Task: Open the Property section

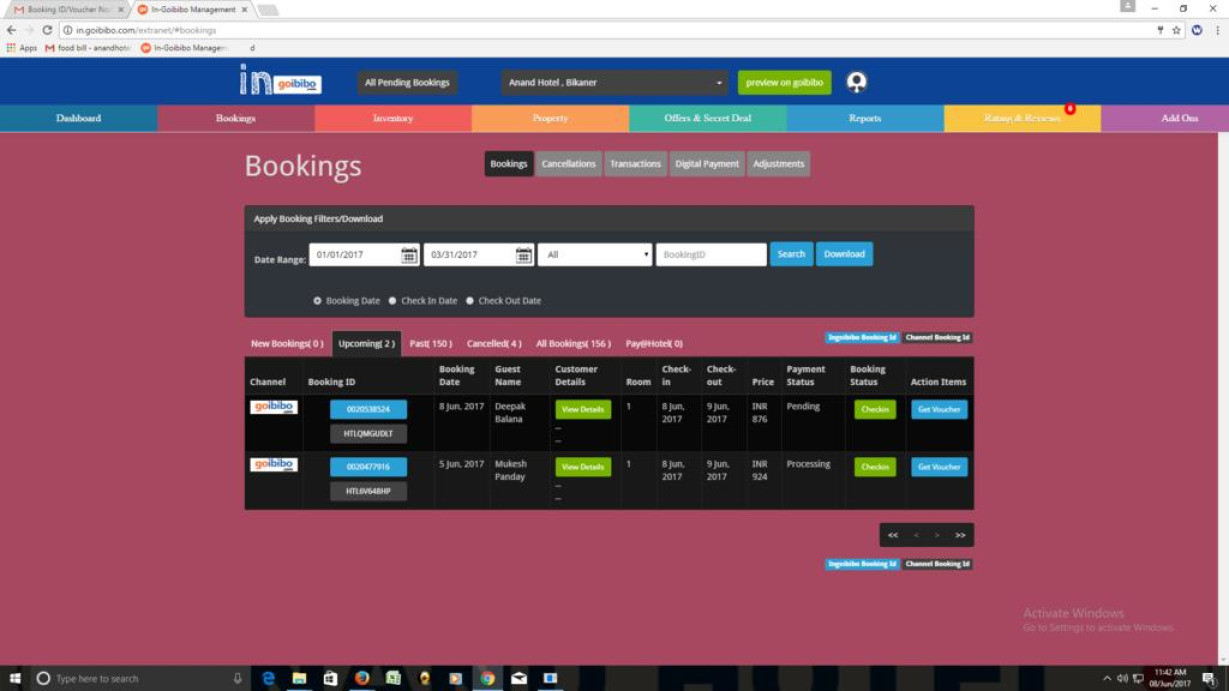Action: [550, 118]
